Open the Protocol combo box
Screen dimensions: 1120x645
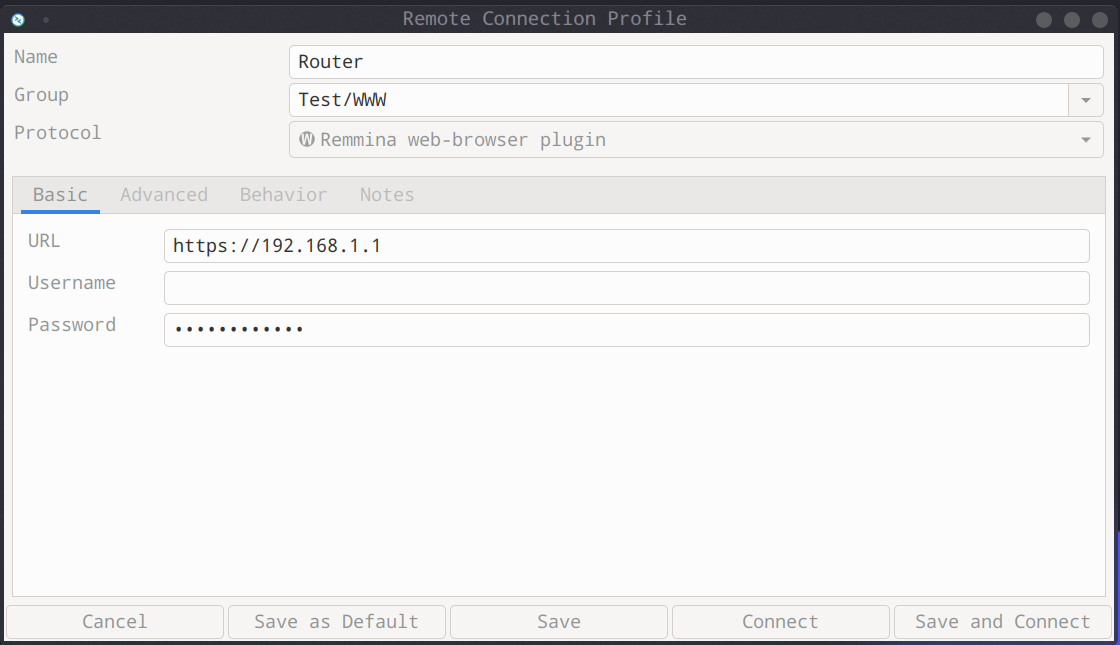pos(695,140)
